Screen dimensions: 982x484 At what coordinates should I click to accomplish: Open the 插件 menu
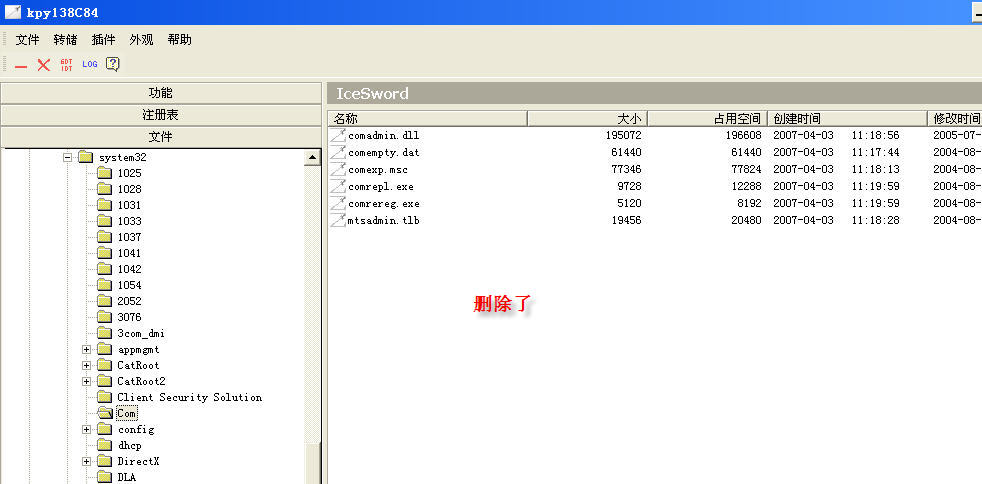[x=103, y=40]
